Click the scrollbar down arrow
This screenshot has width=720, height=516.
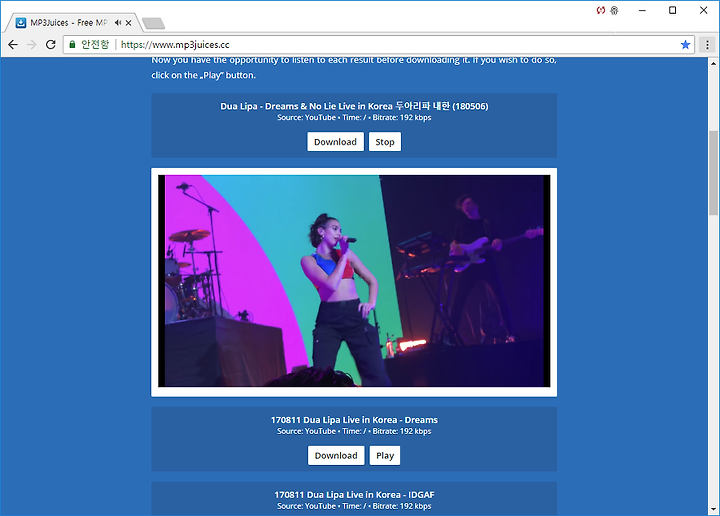(713, 509)
